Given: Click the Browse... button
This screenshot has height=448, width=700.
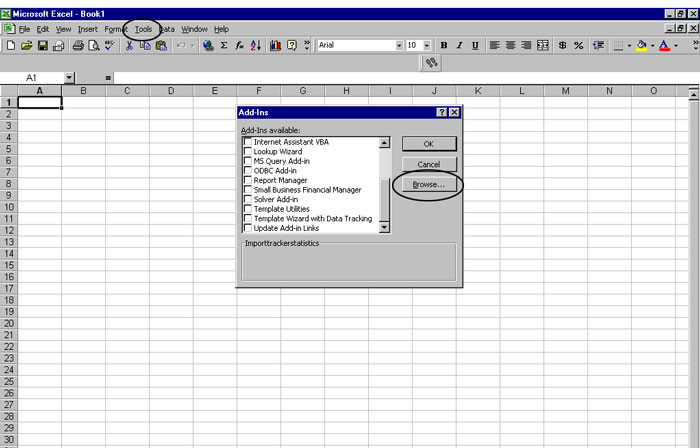Looking at the screenshot, I should pyautogui.click(x=429, y=184).
